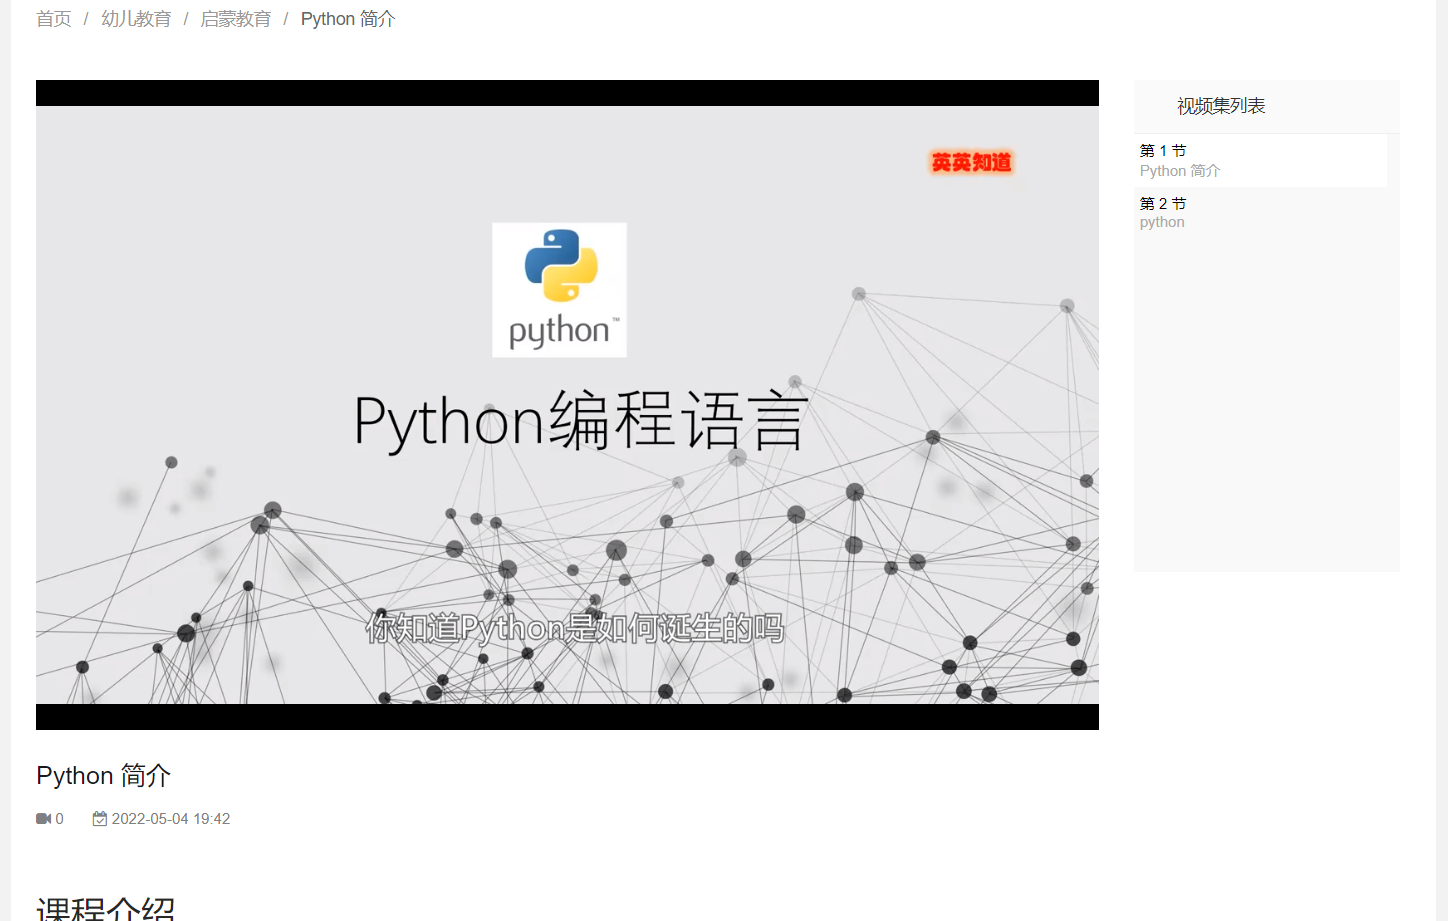Click the black bar at the video bottom

[x=567, y=717]
